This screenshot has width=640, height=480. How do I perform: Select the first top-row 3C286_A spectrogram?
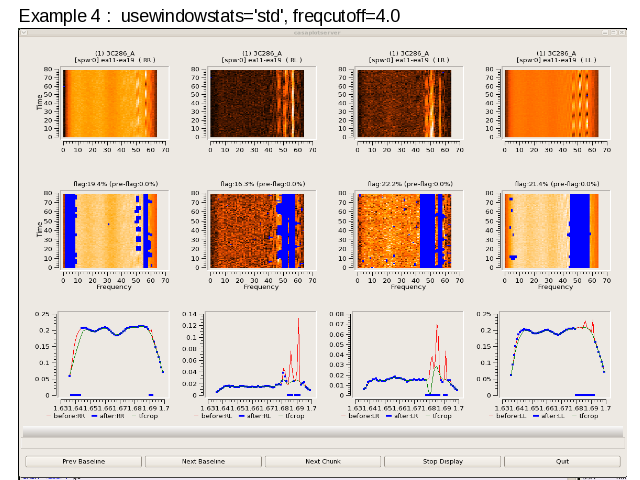tap(110, 103)
